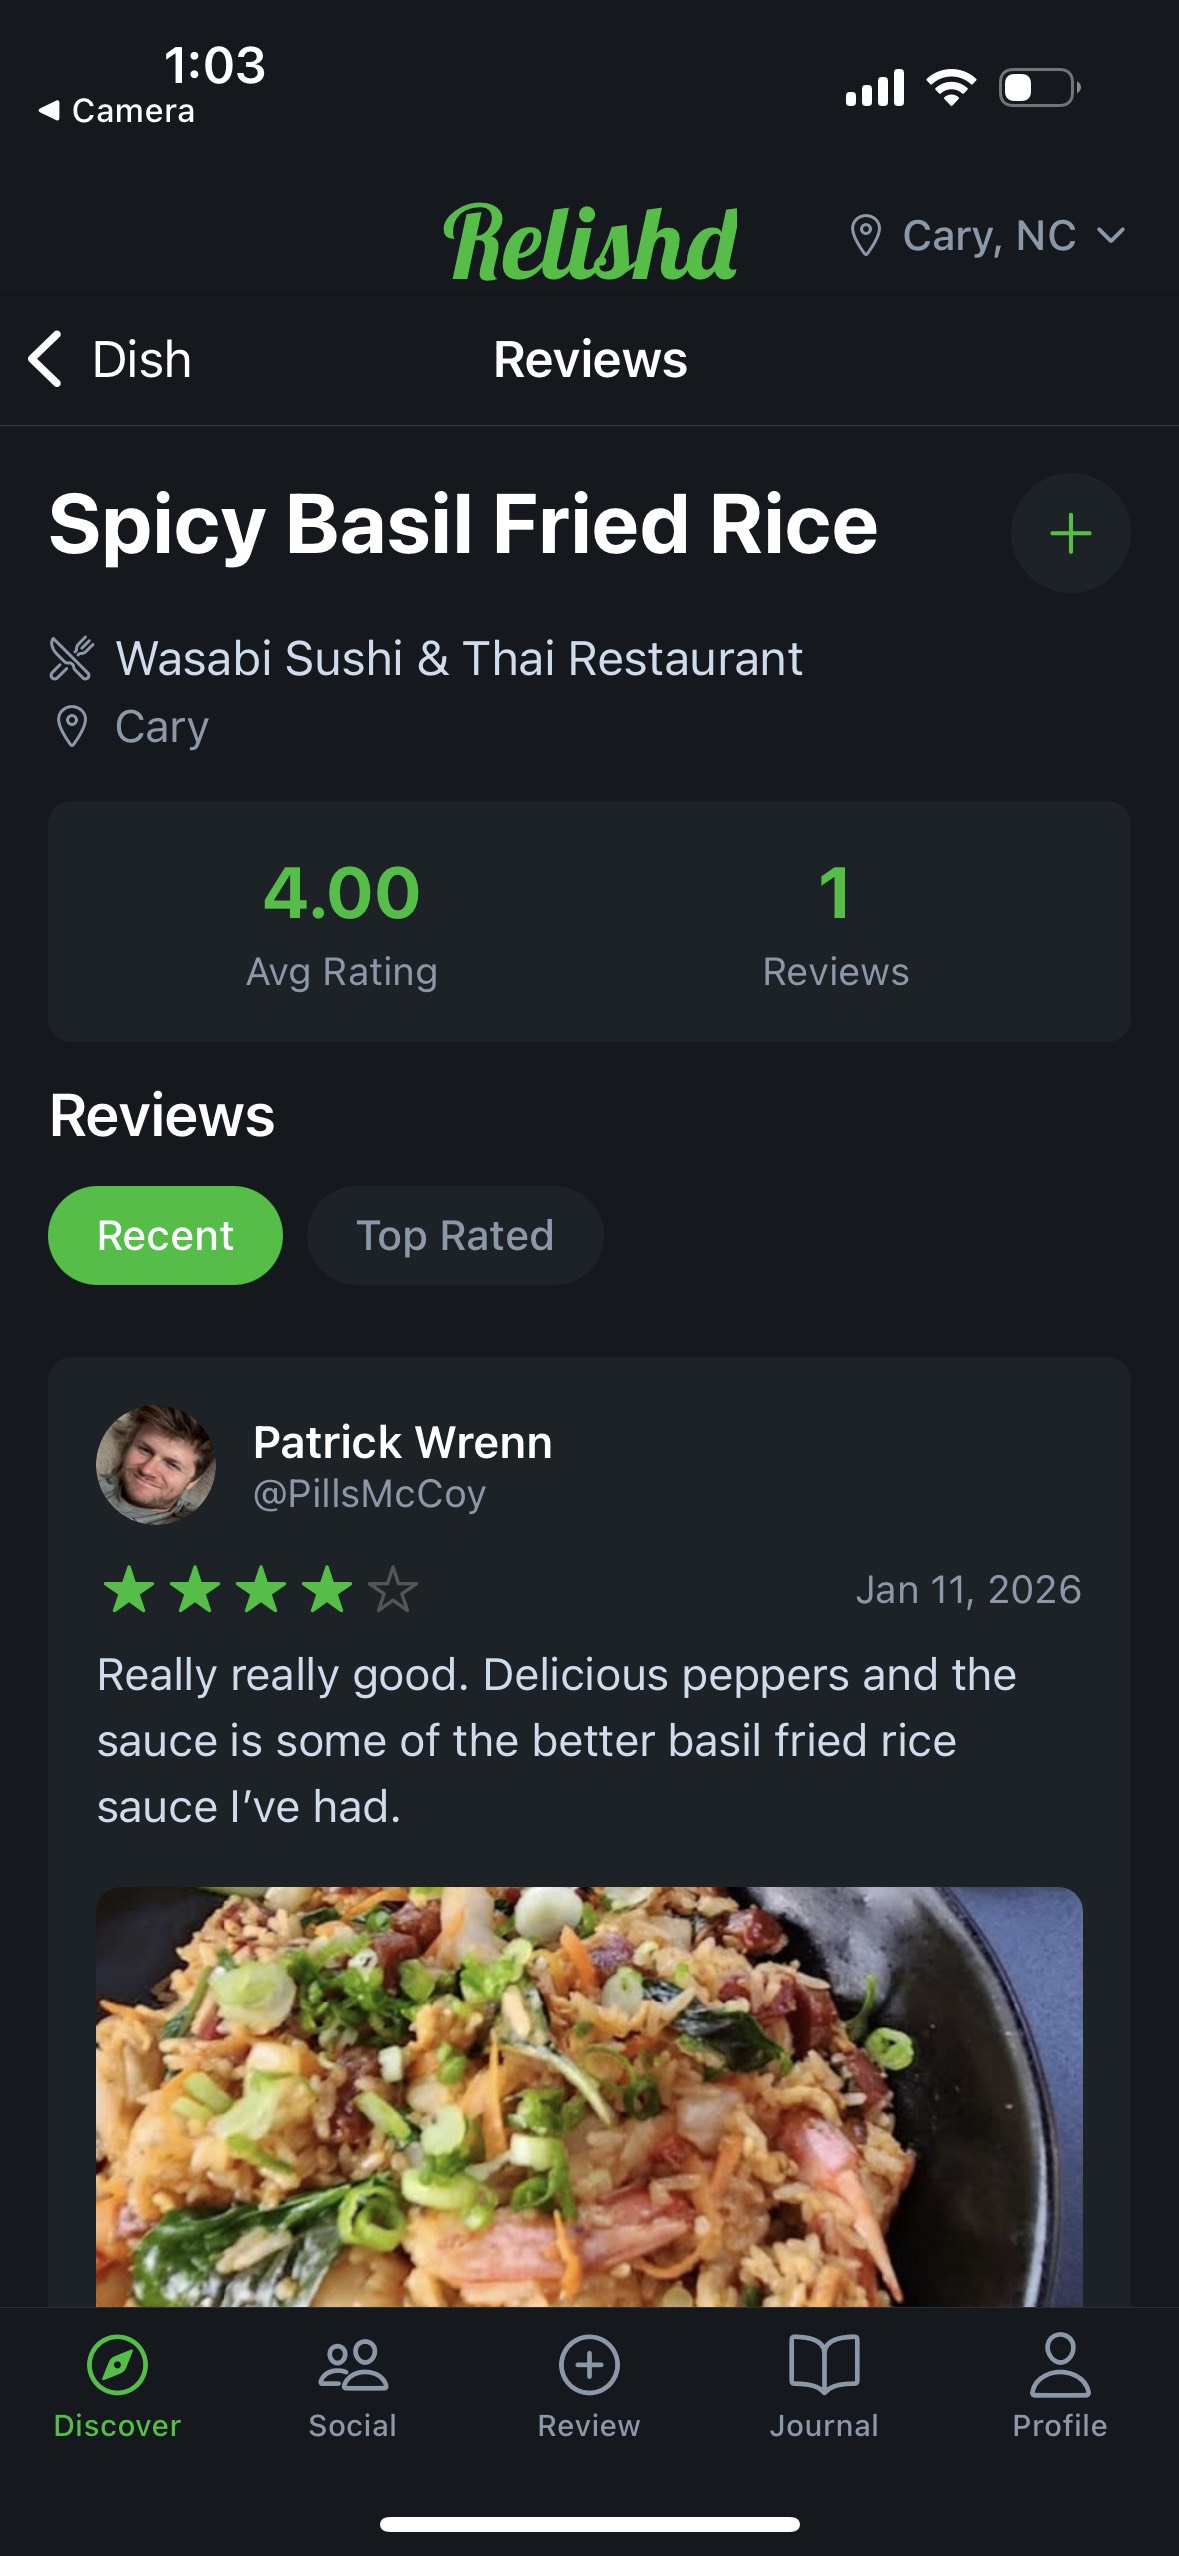The width and height of the screenshot is (1179, 2556).
Task: Collapse the Dish view via back arrow
Action: pyautogui.click(x=44, y=358)
